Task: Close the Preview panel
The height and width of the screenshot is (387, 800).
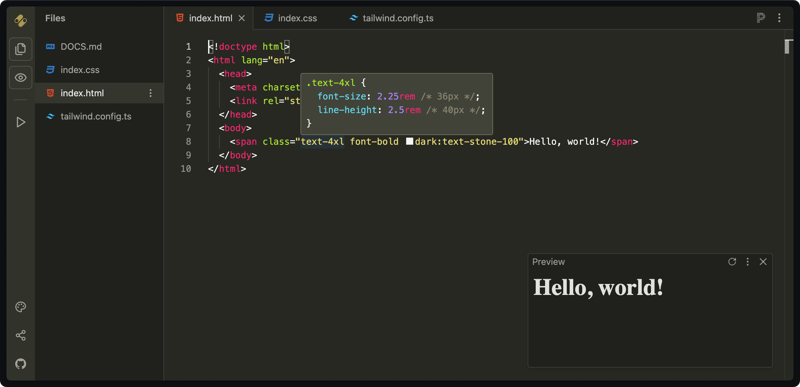Action: 763,262
